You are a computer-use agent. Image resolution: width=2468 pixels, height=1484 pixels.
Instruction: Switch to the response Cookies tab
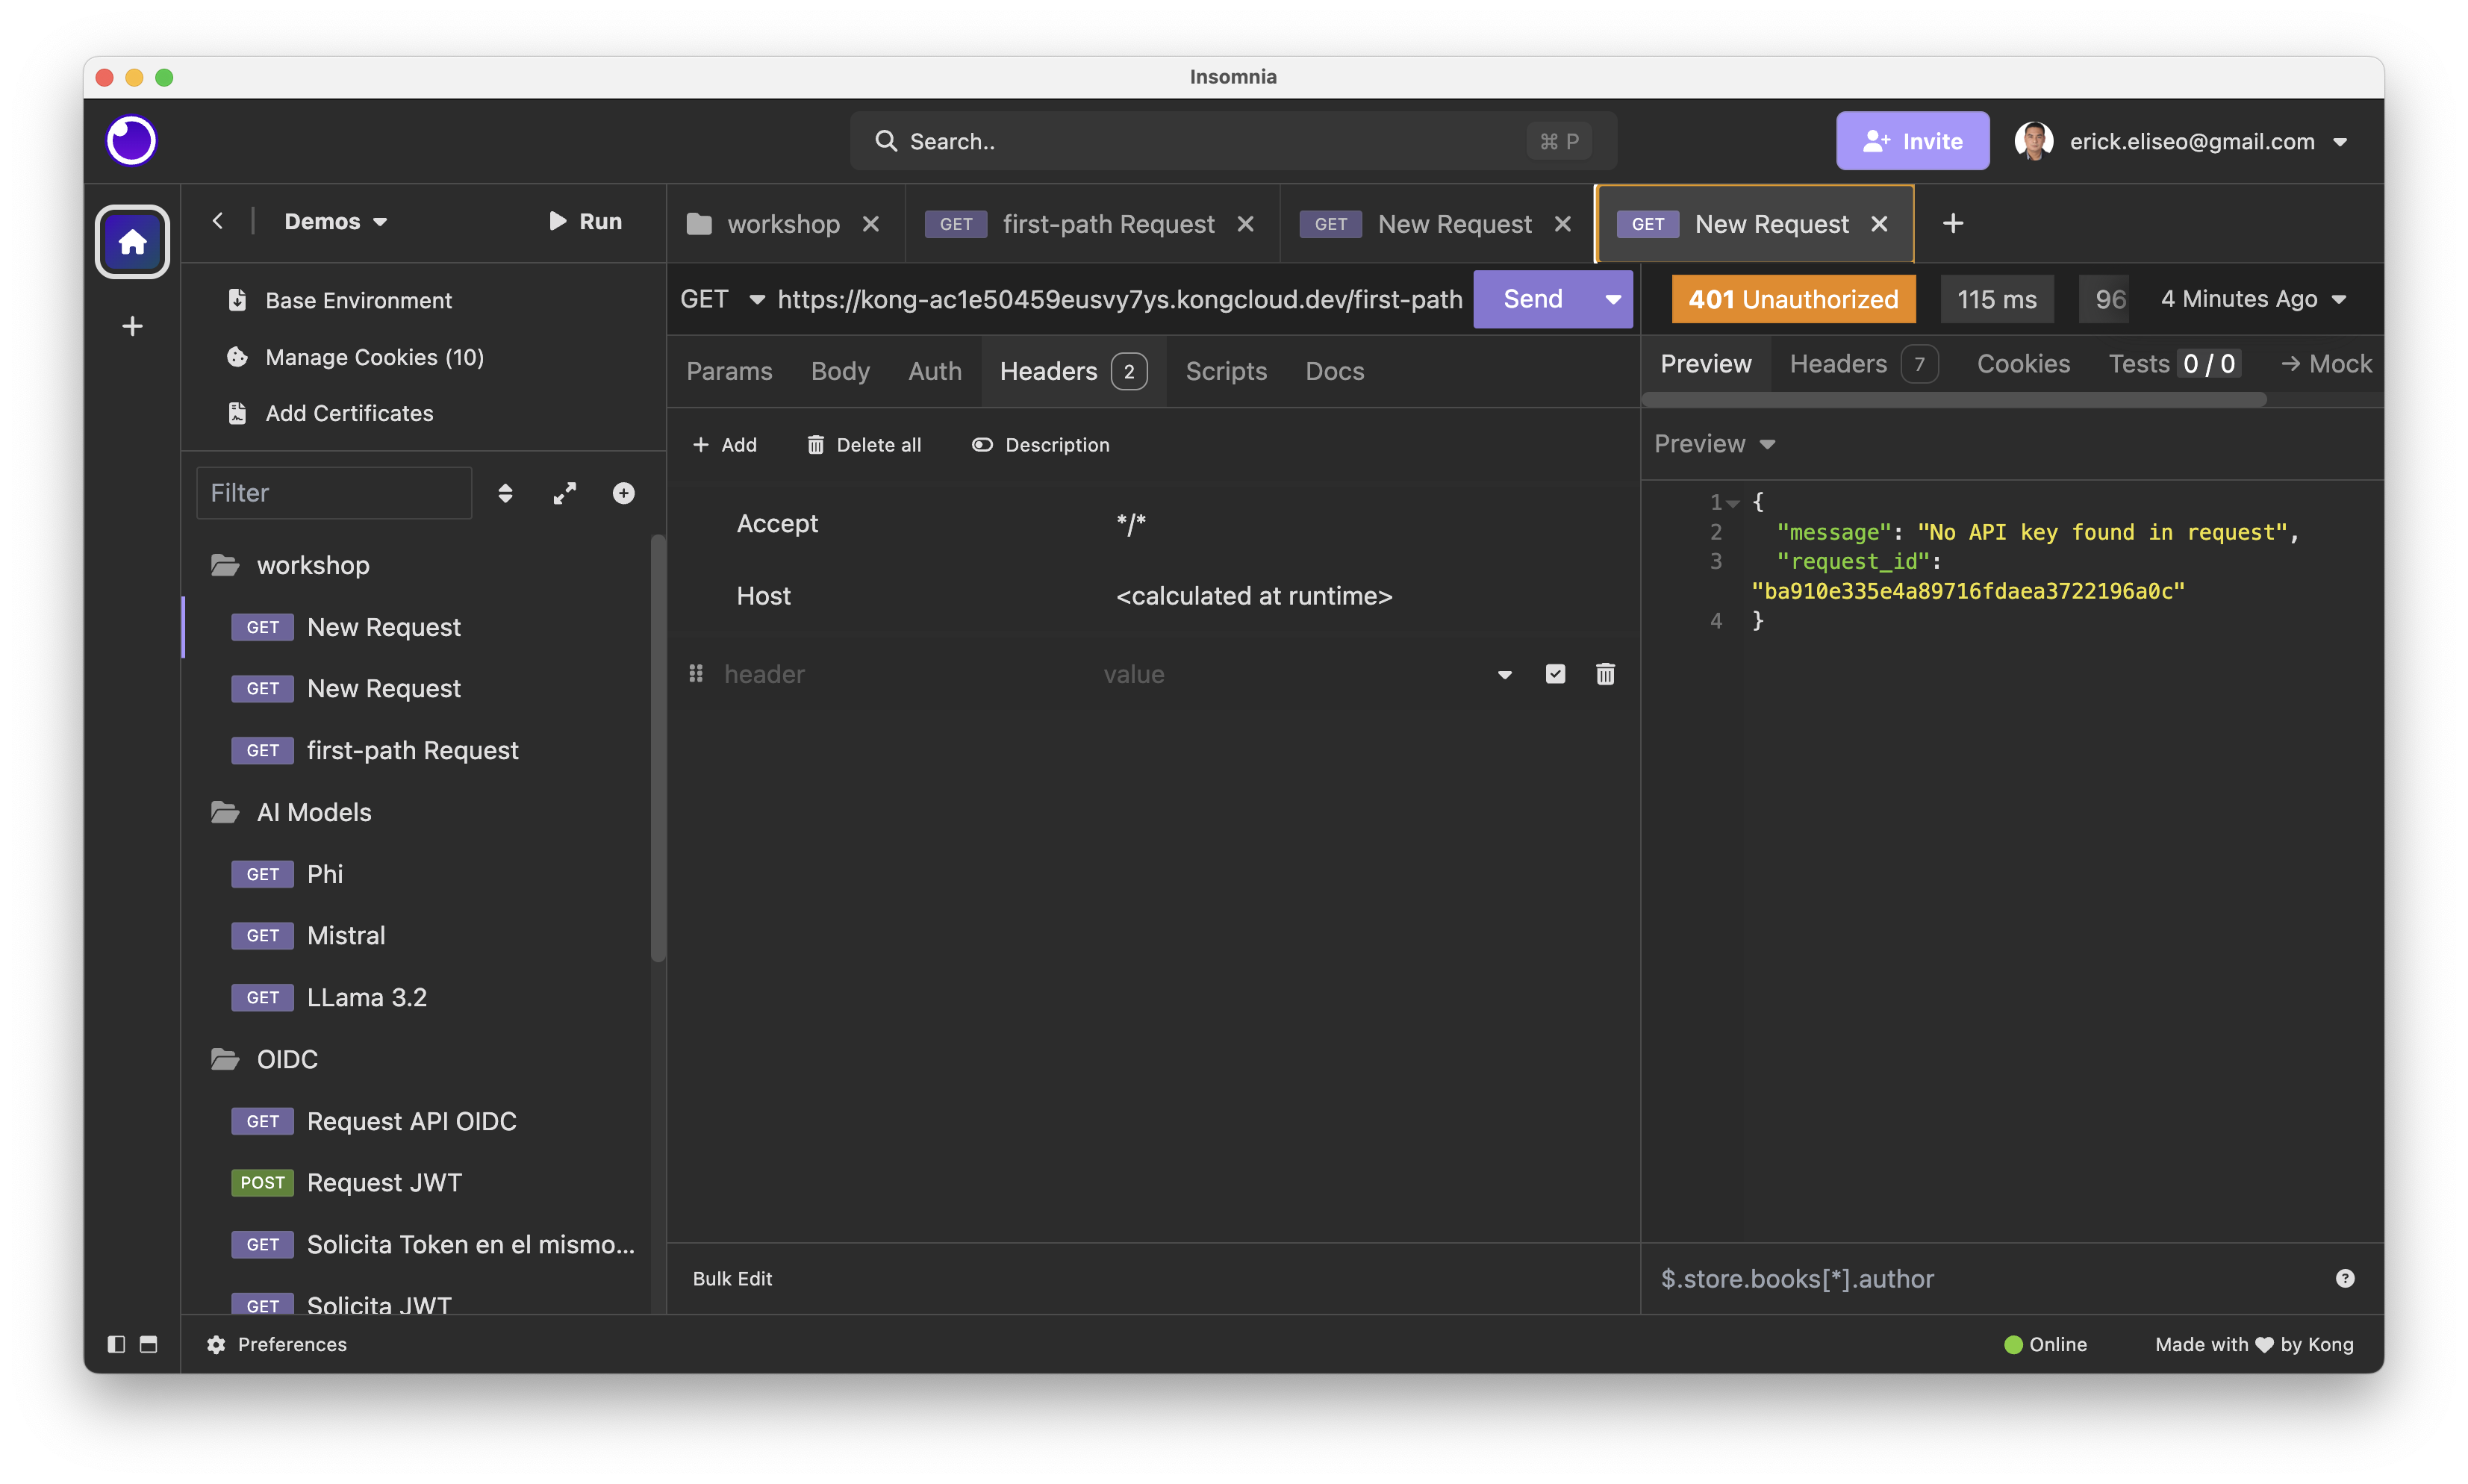[2023, 364]
